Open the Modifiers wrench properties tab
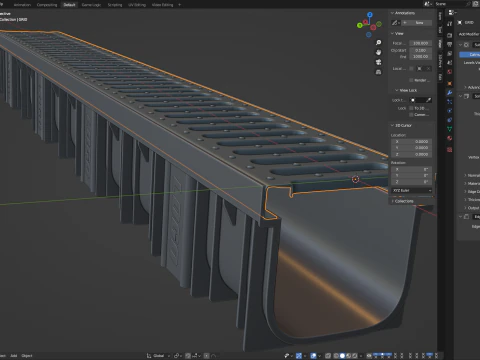The width and height of the screenshot is (480, 360). point(450,93)
